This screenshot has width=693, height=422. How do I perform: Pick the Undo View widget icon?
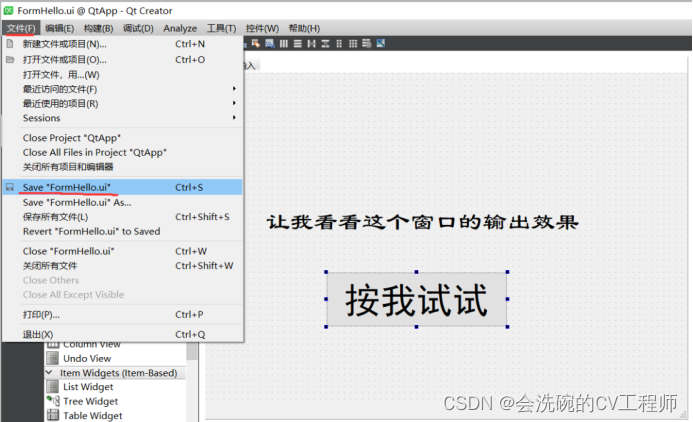pos(53,358)
